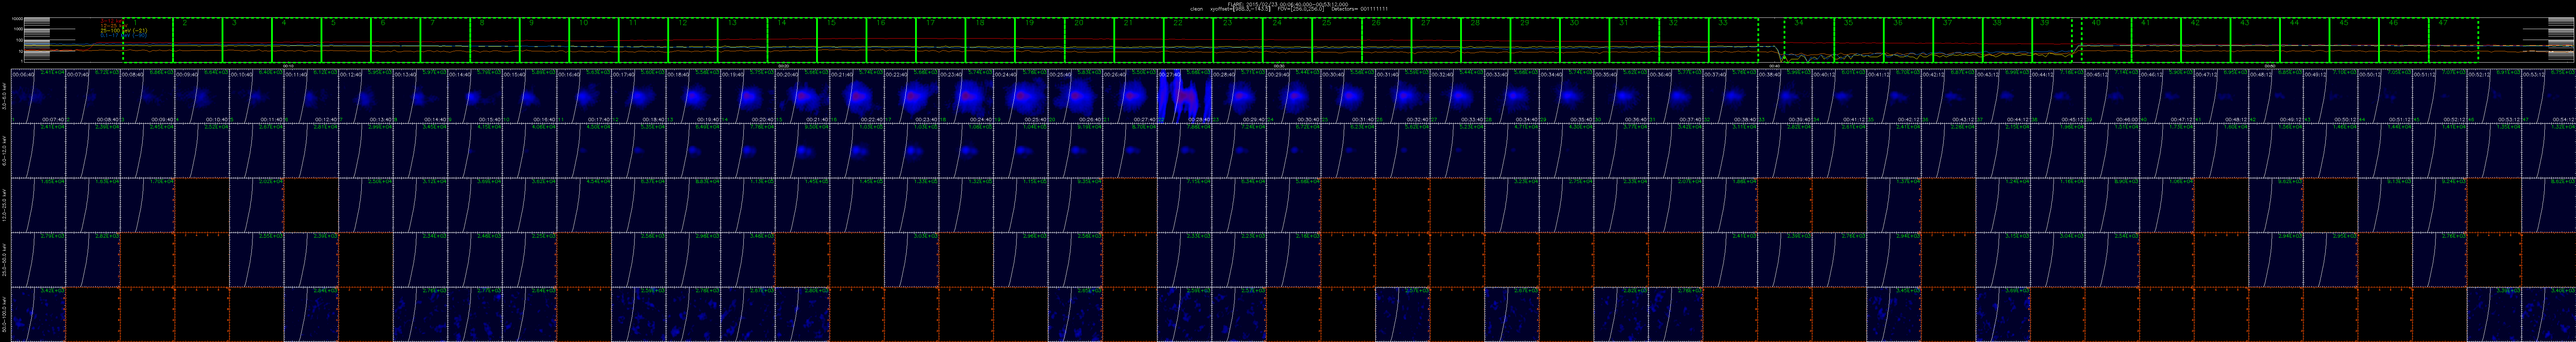The height and width of the screenshot is (342, 2576).
Task: Open the 6.0-12.0 keV image below 00:06:40
Action: point(38,151)
